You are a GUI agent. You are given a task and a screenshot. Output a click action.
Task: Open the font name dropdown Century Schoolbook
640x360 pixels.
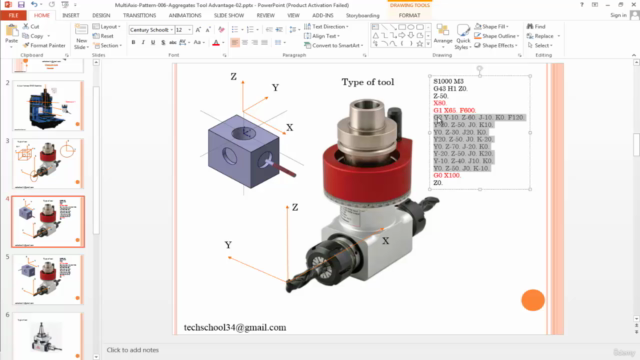click(172, 30)
